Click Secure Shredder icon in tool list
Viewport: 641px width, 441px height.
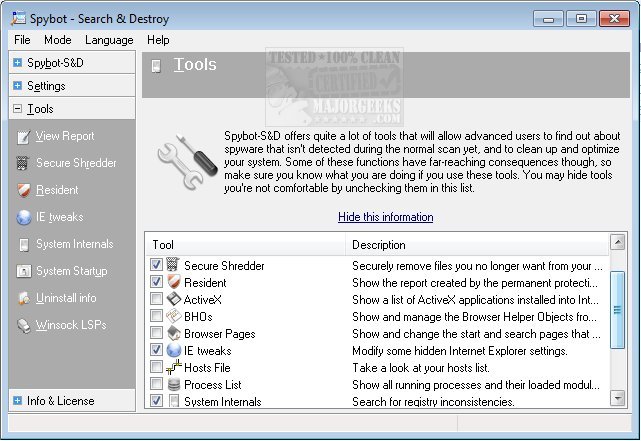click(x=173, y=265)
